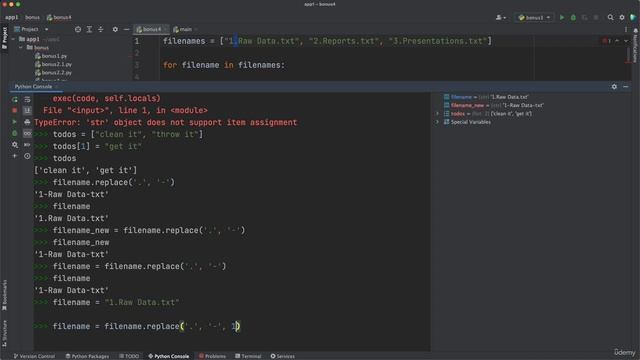Viewport: 640px width, 360px height.
Task: Select filename_new variable in variables pane
Action: pos(493,105)
